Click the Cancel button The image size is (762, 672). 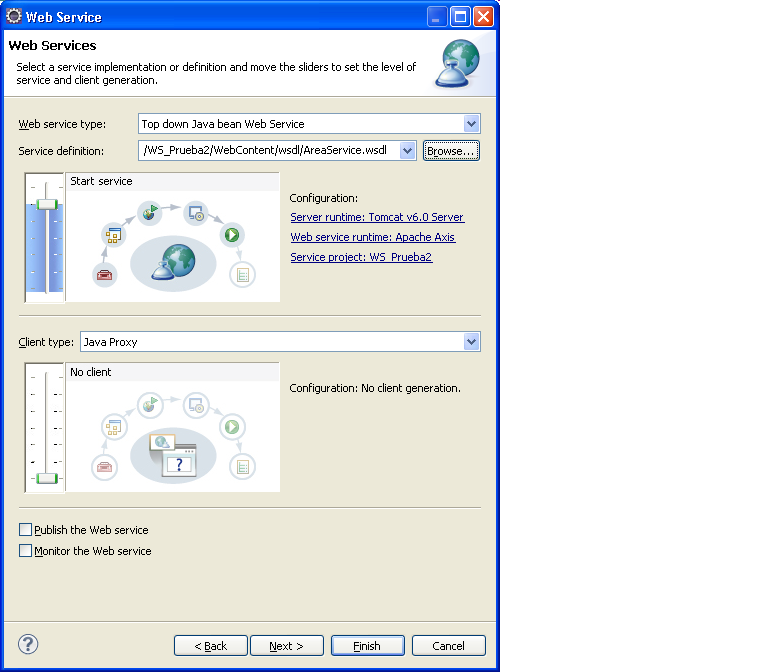click(449, 646)
